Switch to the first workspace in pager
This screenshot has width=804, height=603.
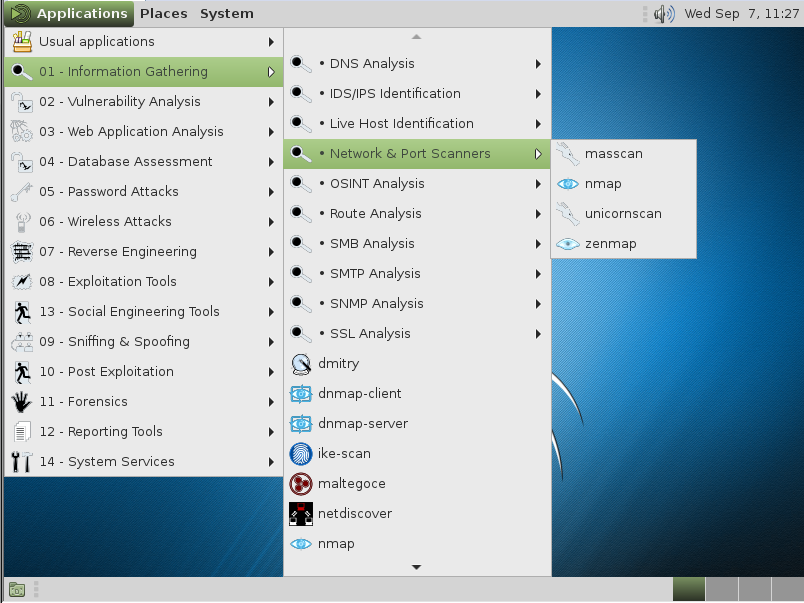point(689,590)
